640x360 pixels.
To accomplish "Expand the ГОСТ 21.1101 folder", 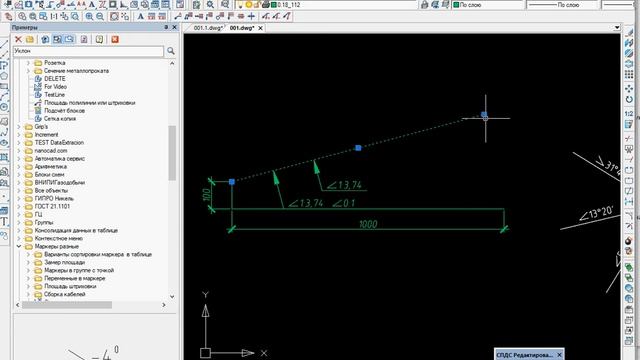I will tap(19, 207).
